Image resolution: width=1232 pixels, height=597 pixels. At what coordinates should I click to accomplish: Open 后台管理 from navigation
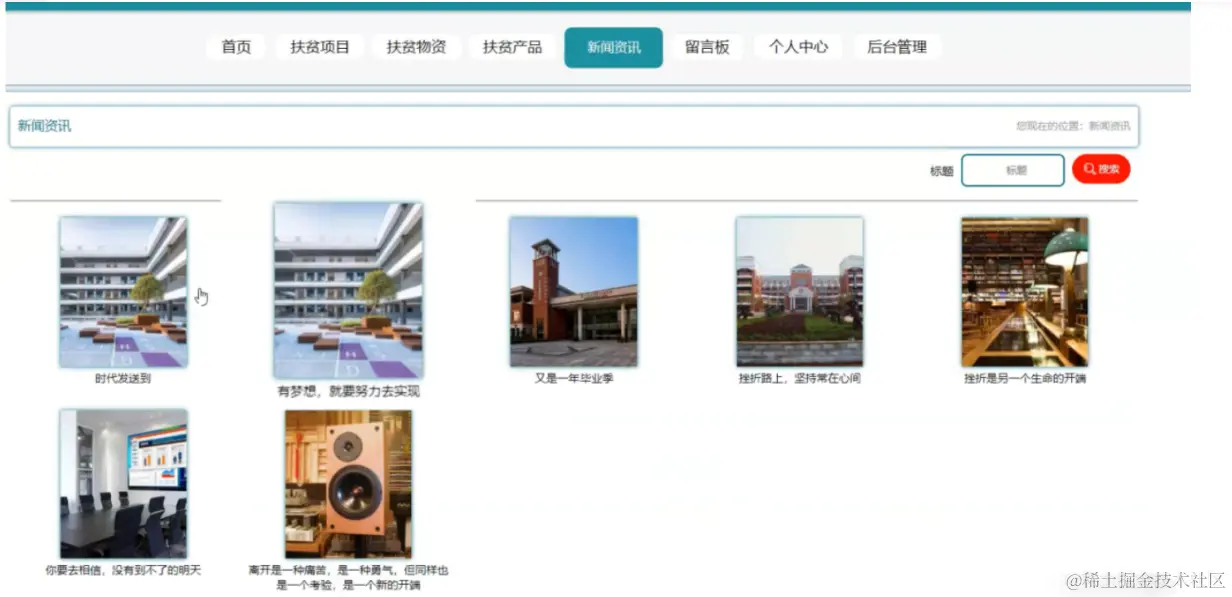[x=897, y=47]
